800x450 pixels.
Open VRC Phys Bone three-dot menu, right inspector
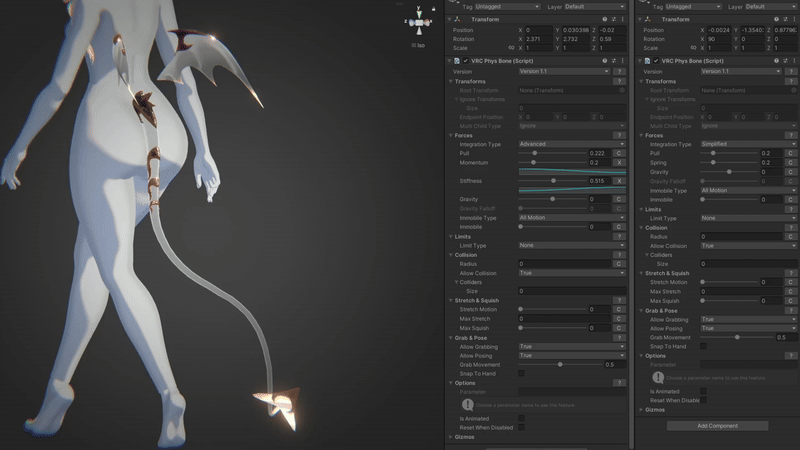[x=794, y=61]
